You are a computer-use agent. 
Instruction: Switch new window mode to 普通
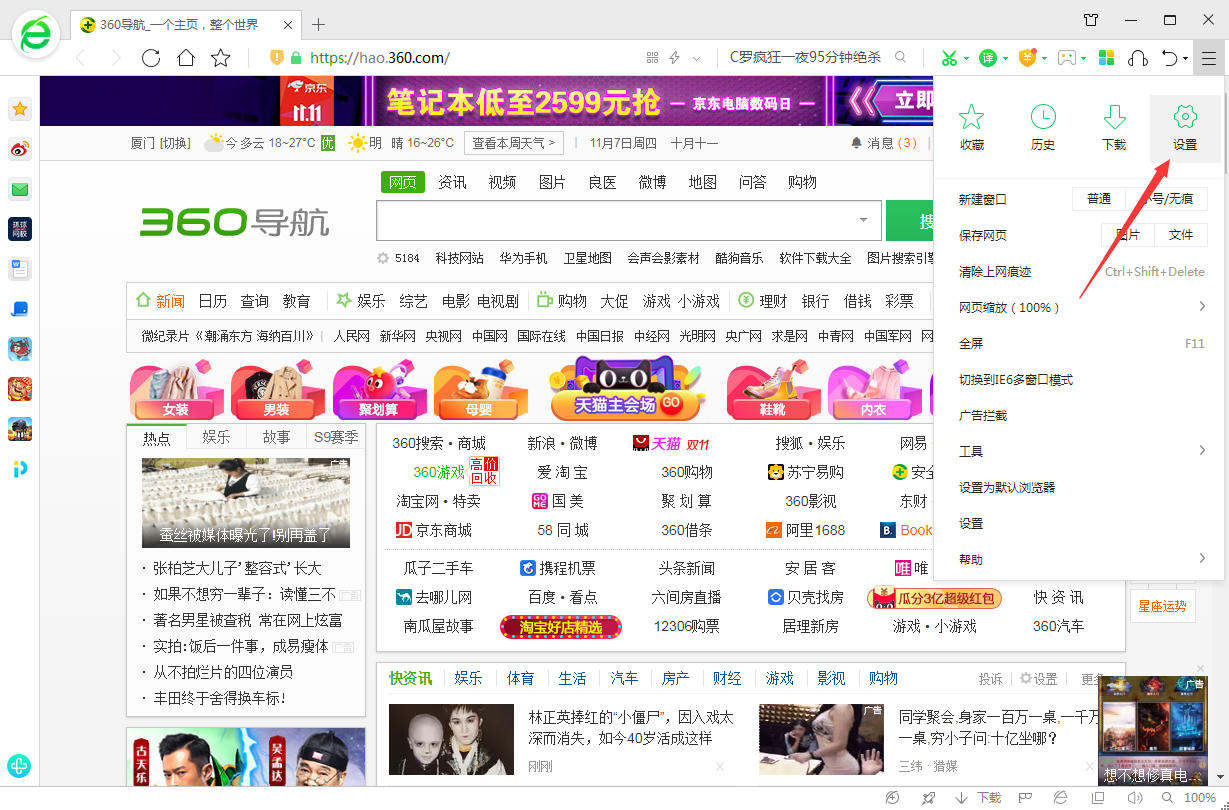pos(1098,198)
